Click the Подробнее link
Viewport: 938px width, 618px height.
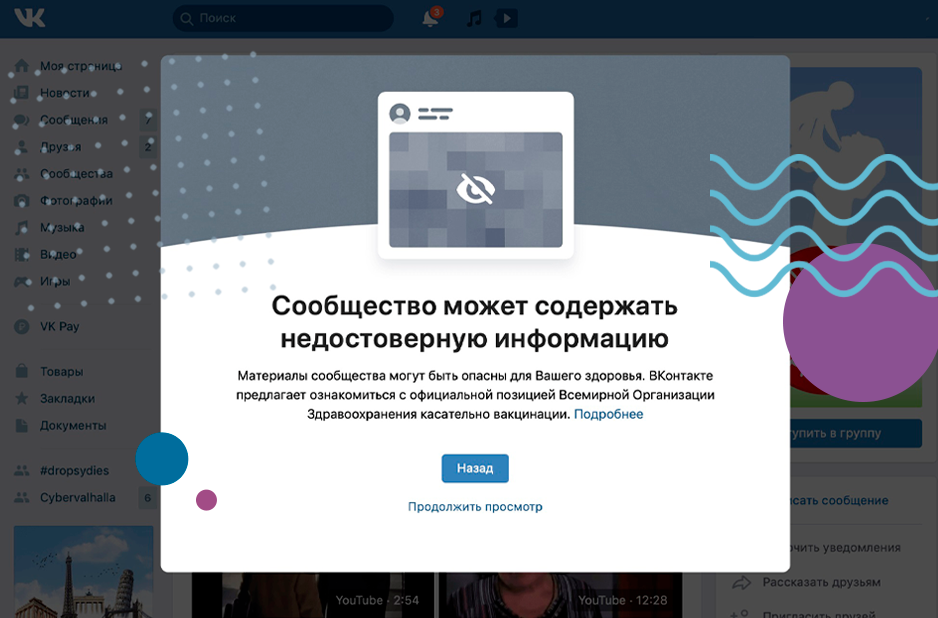point(608,414)
